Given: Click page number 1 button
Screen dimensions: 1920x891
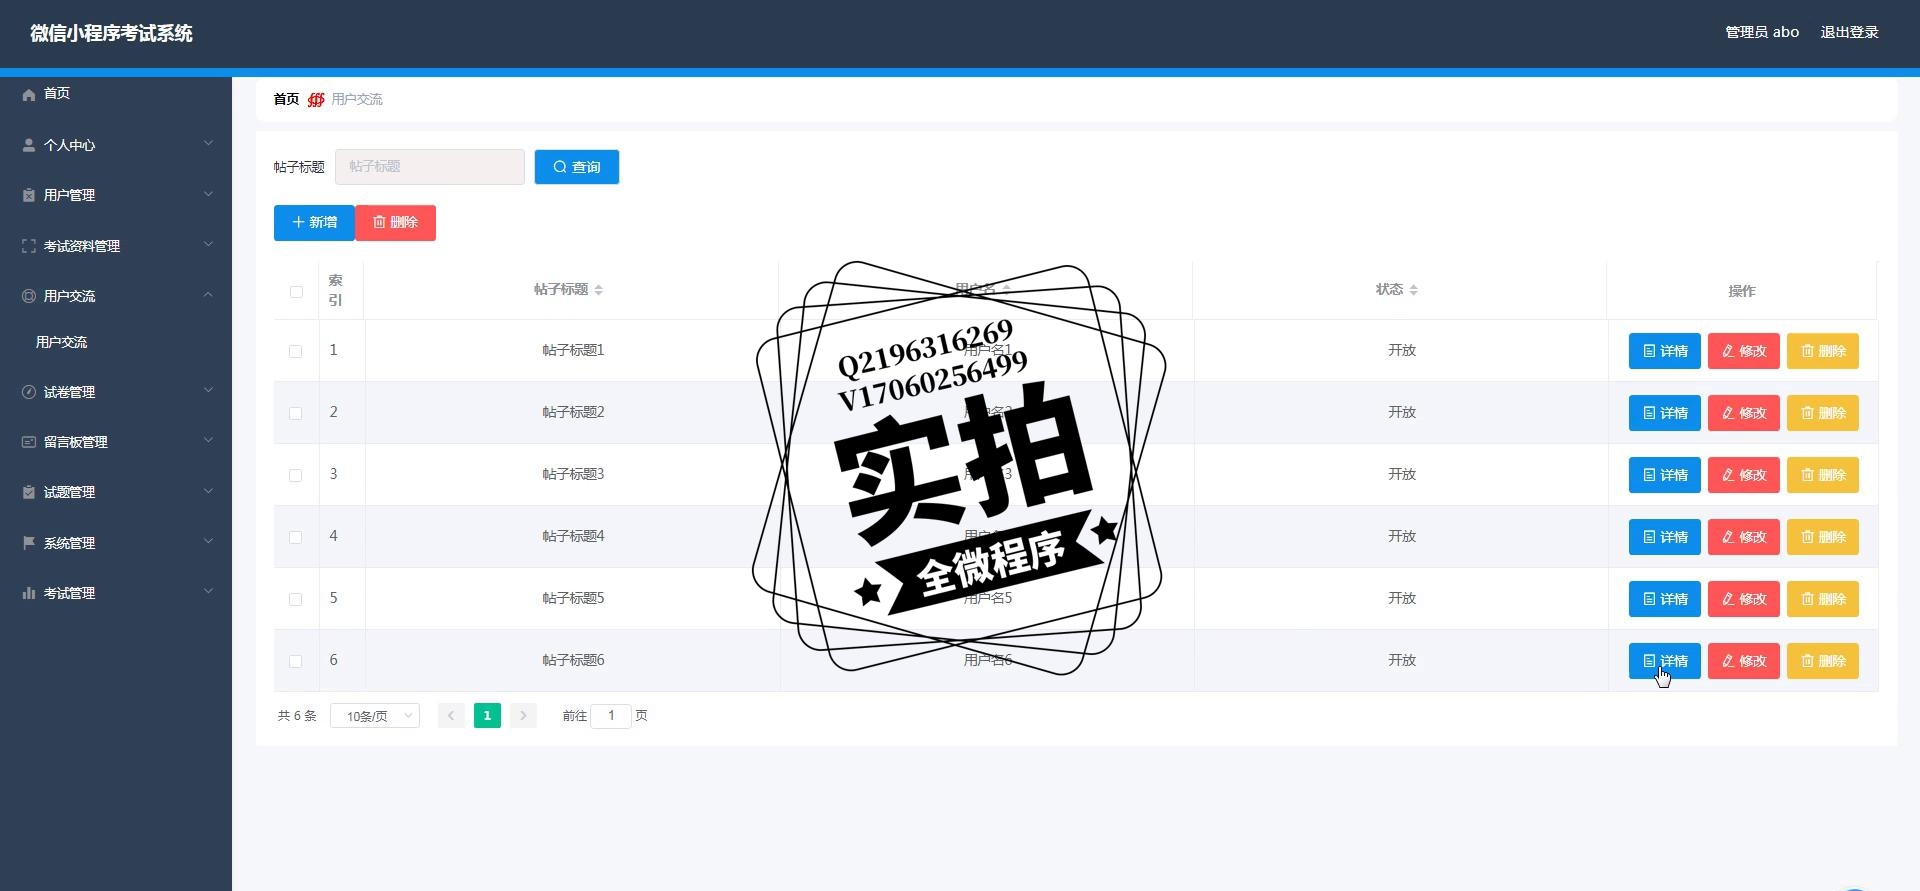Looking at the screenshot, I should click(487, 716).
